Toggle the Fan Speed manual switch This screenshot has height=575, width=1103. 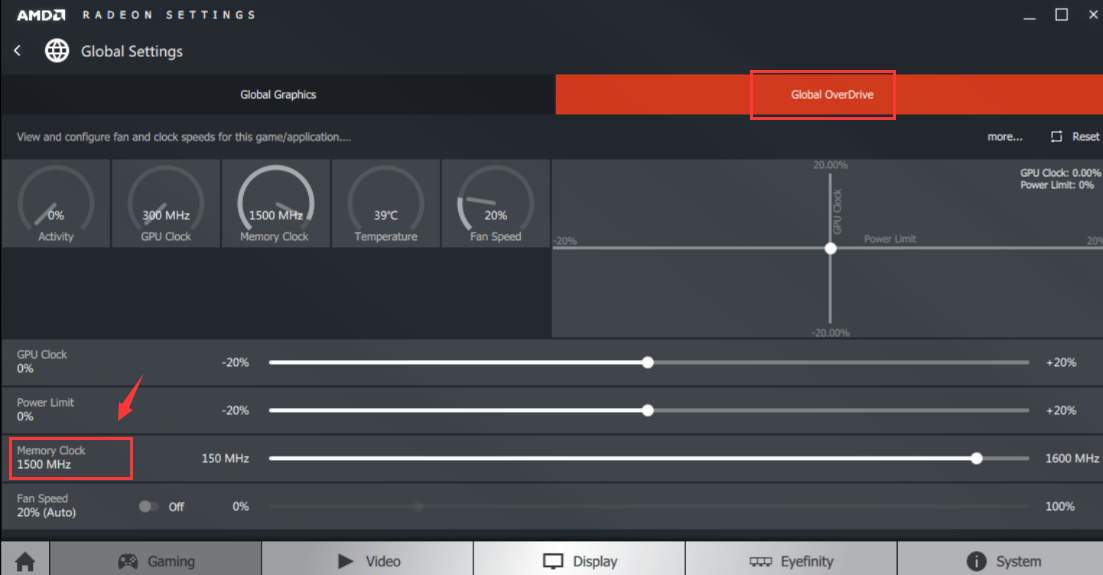click(148, 506)
